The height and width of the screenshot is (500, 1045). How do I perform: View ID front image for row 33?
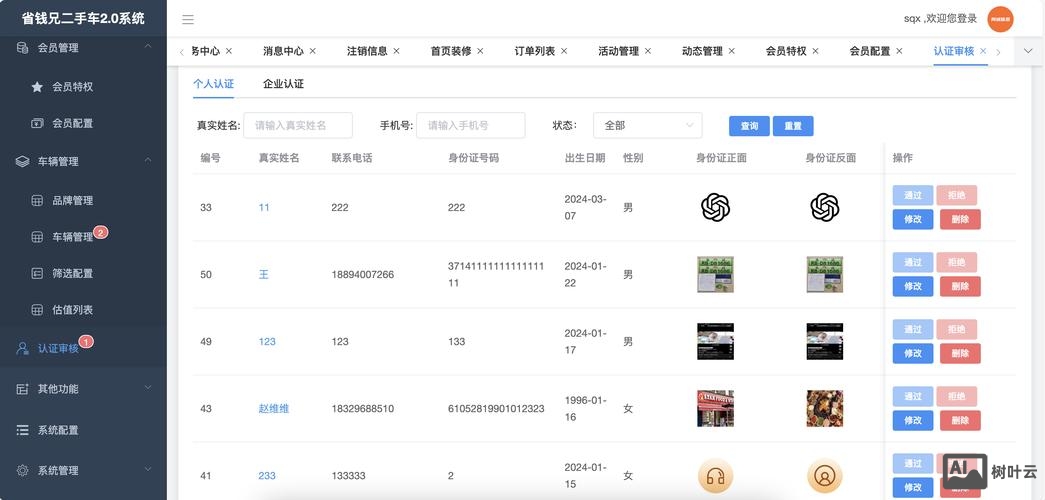pos(716,207)
